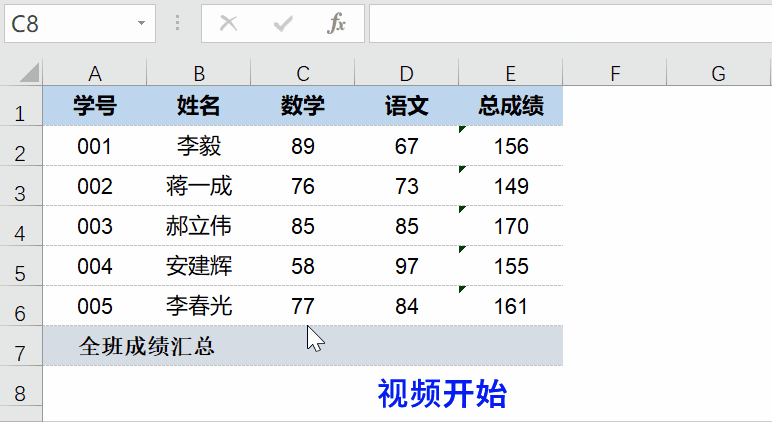772x422 pixels.
Task: Select row 8 header
Action: (21, 386)
